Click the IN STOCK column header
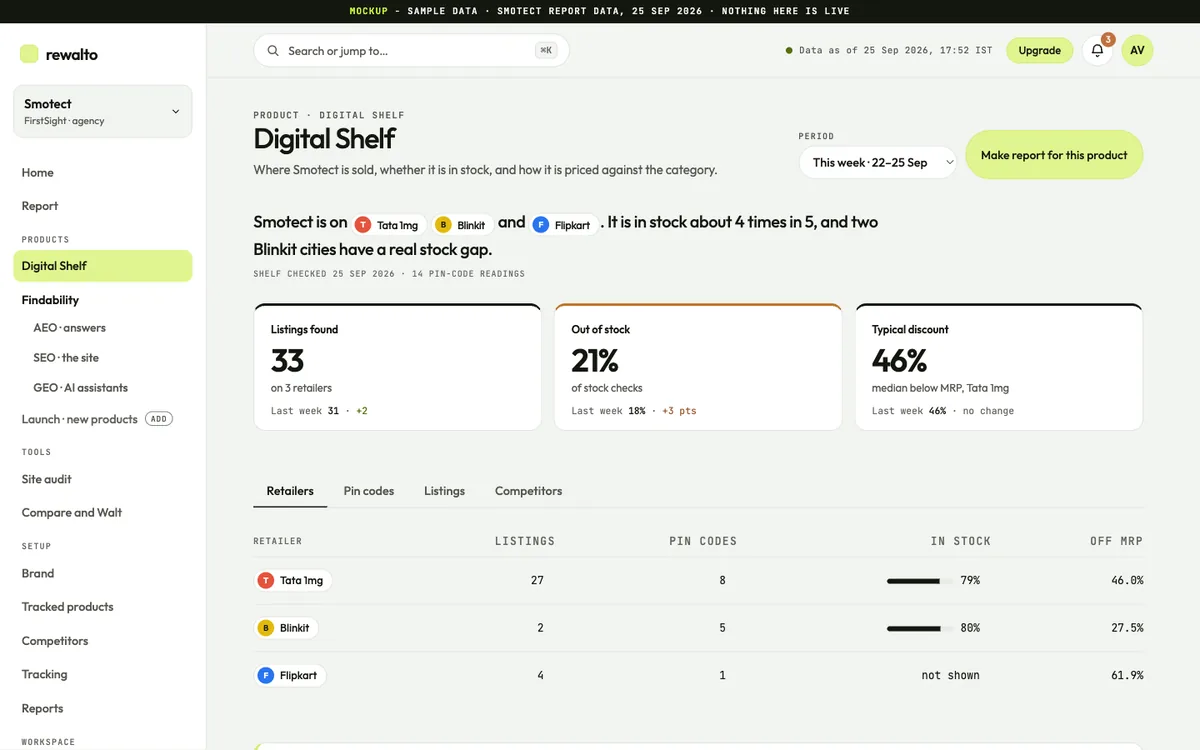 (961, 541)
